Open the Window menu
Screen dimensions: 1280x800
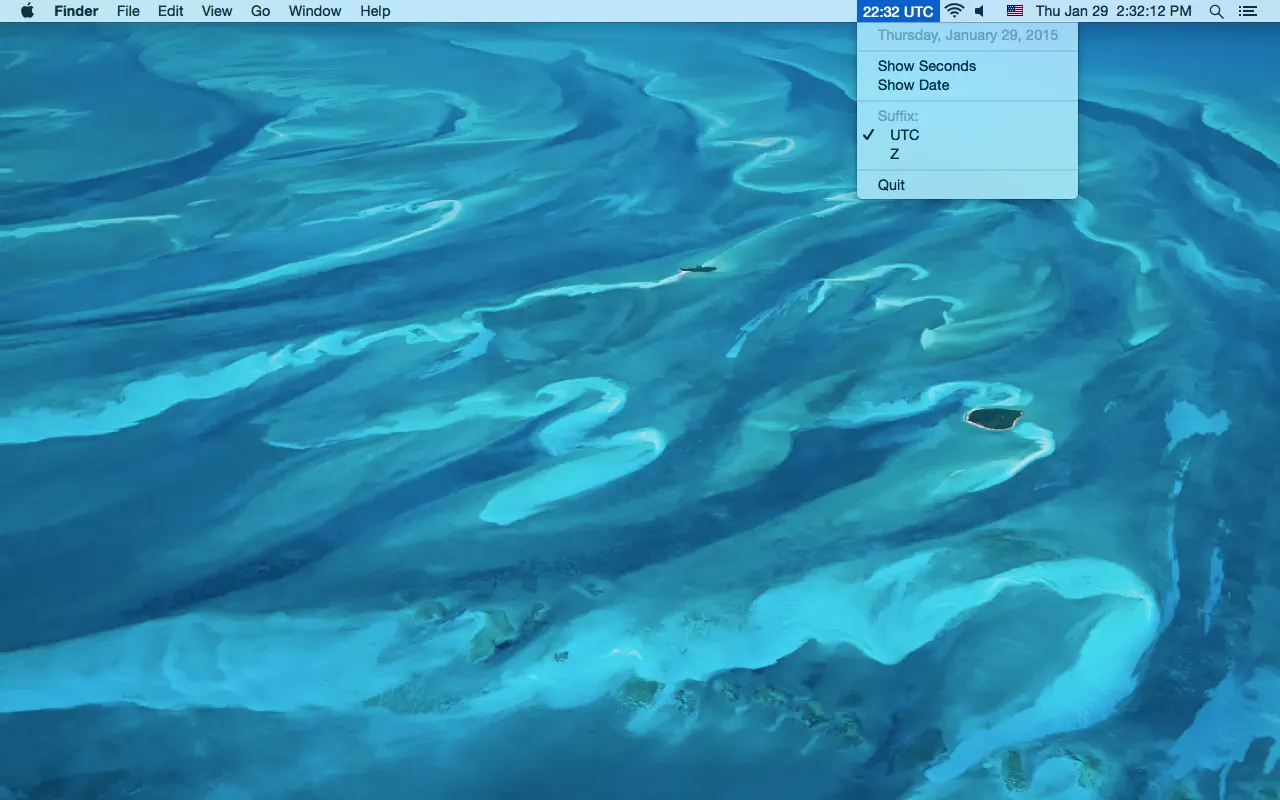(x=314, y=11)
